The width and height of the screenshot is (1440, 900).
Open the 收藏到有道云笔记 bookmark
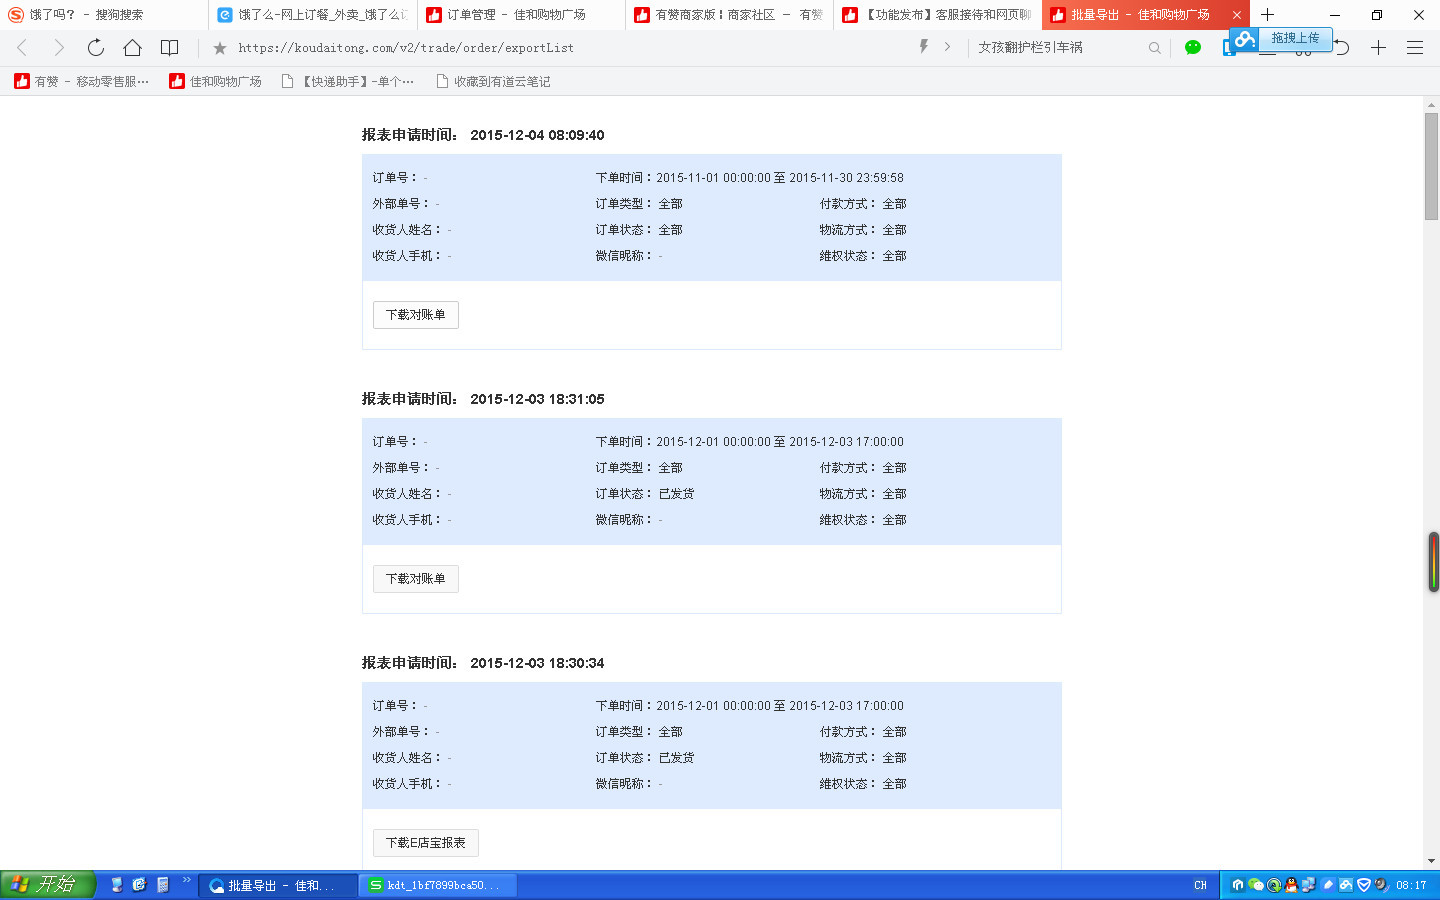coord(493,81)
